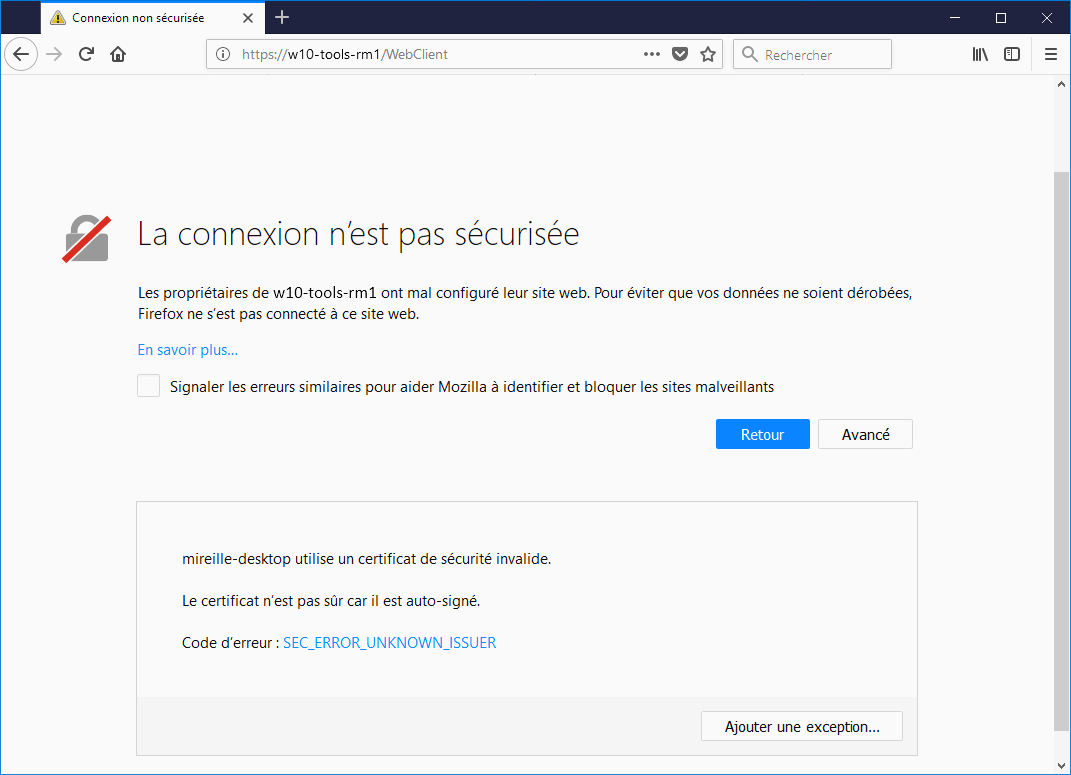
Task: Click the magnifier icon in search box
Action: pyautogui.click(x=749, y=54)
